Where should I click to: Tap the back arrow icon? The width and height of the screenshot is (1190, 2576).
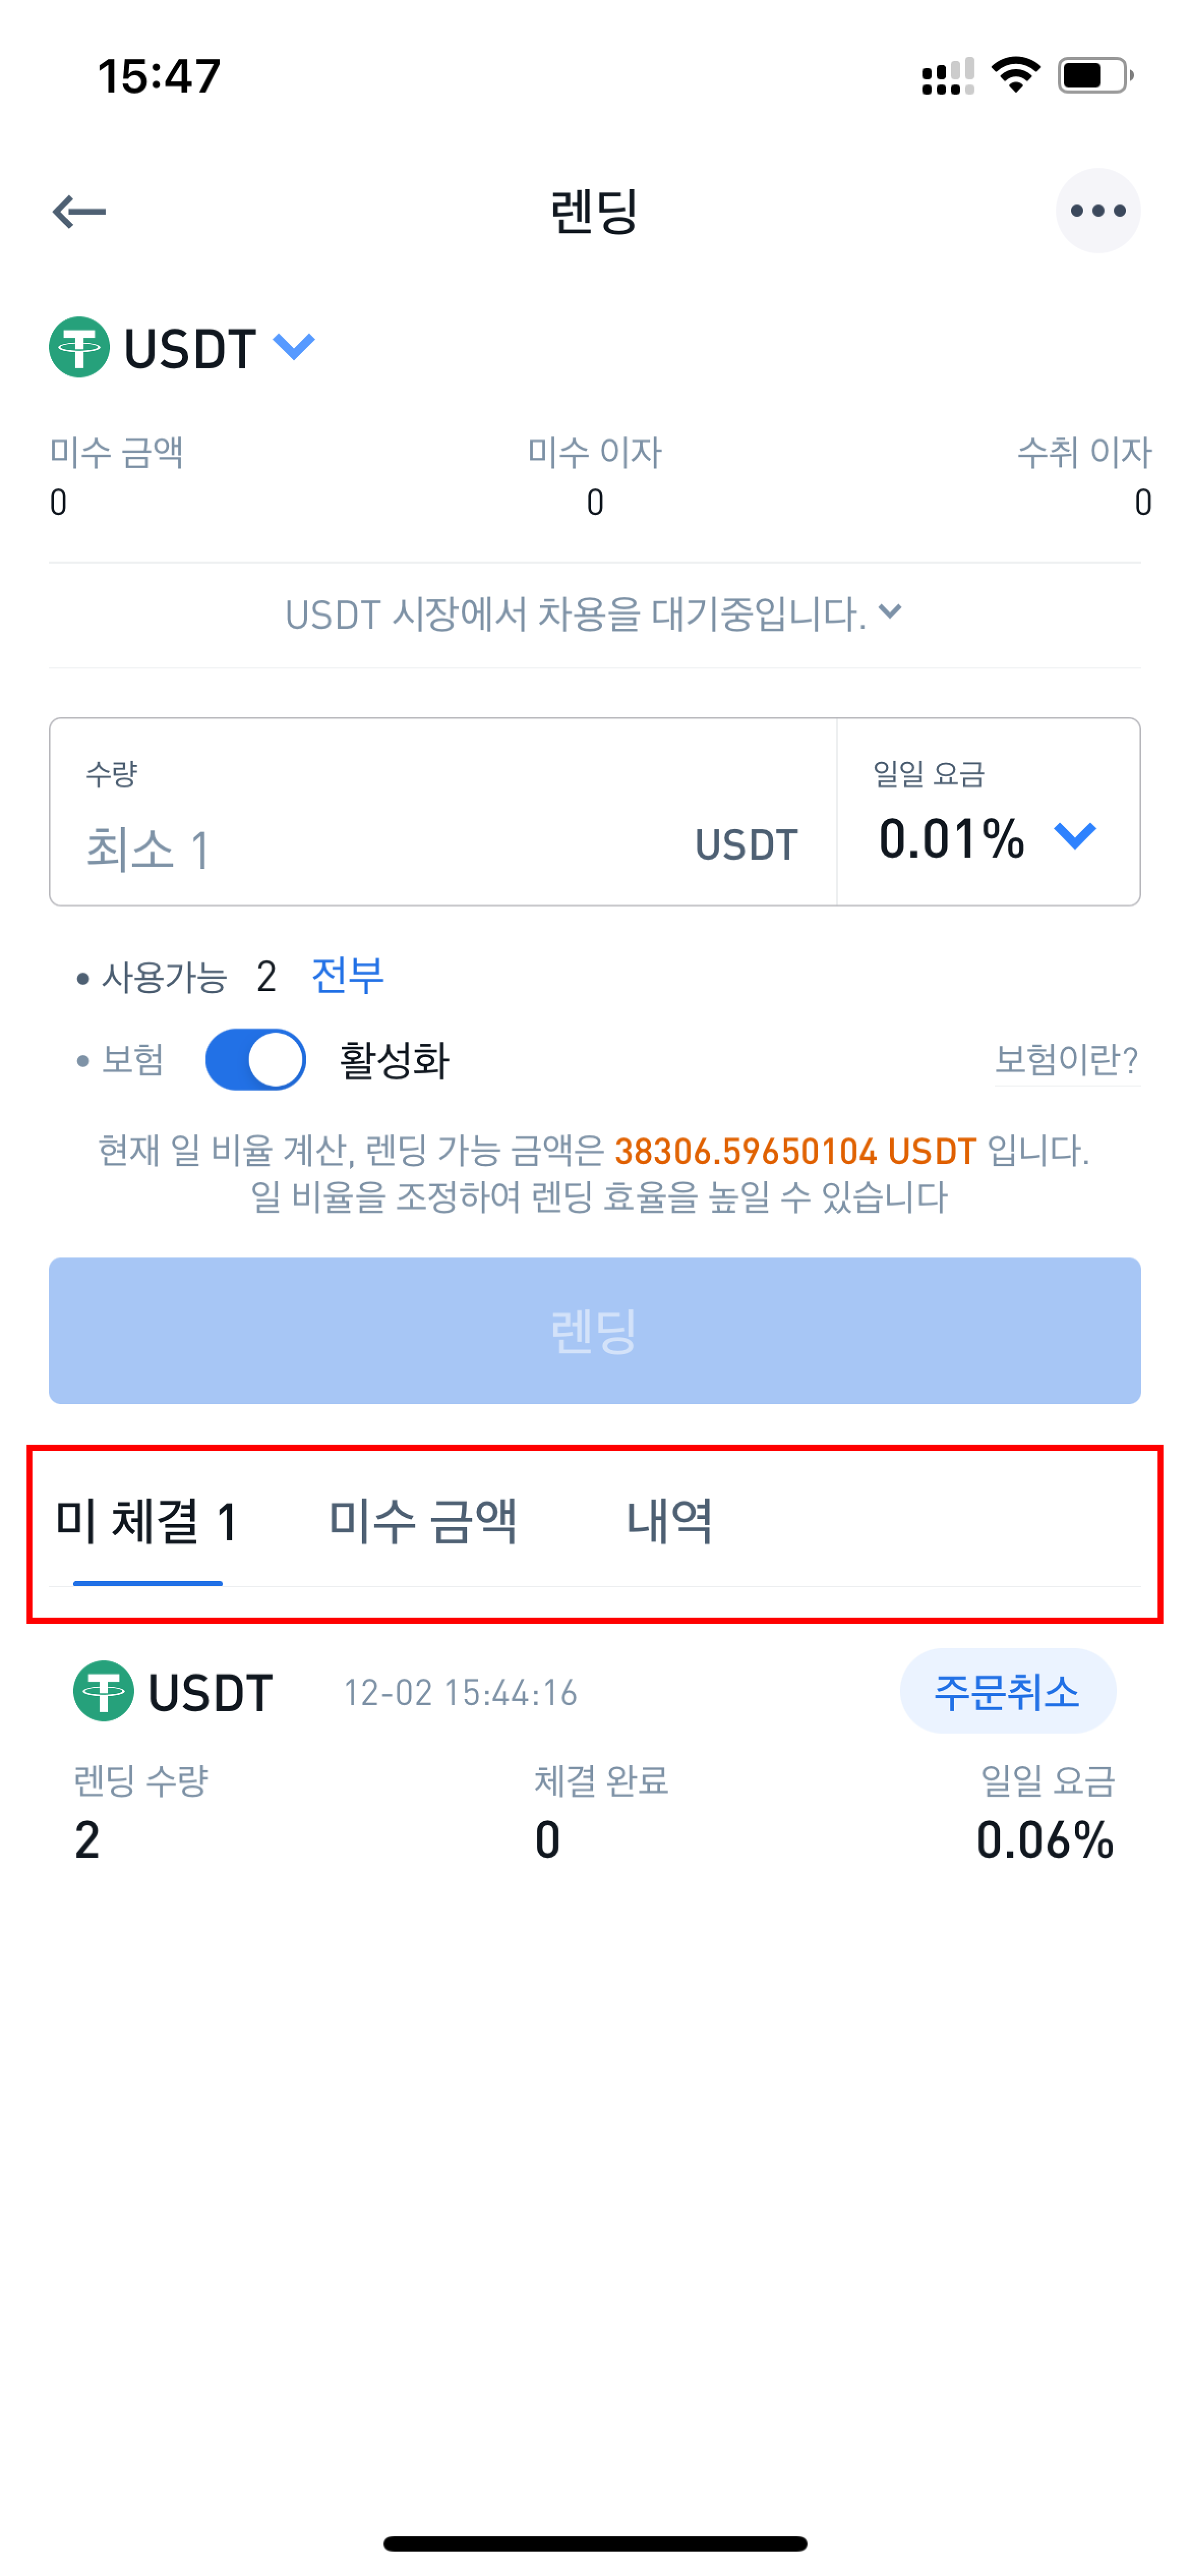pos(79,211)
